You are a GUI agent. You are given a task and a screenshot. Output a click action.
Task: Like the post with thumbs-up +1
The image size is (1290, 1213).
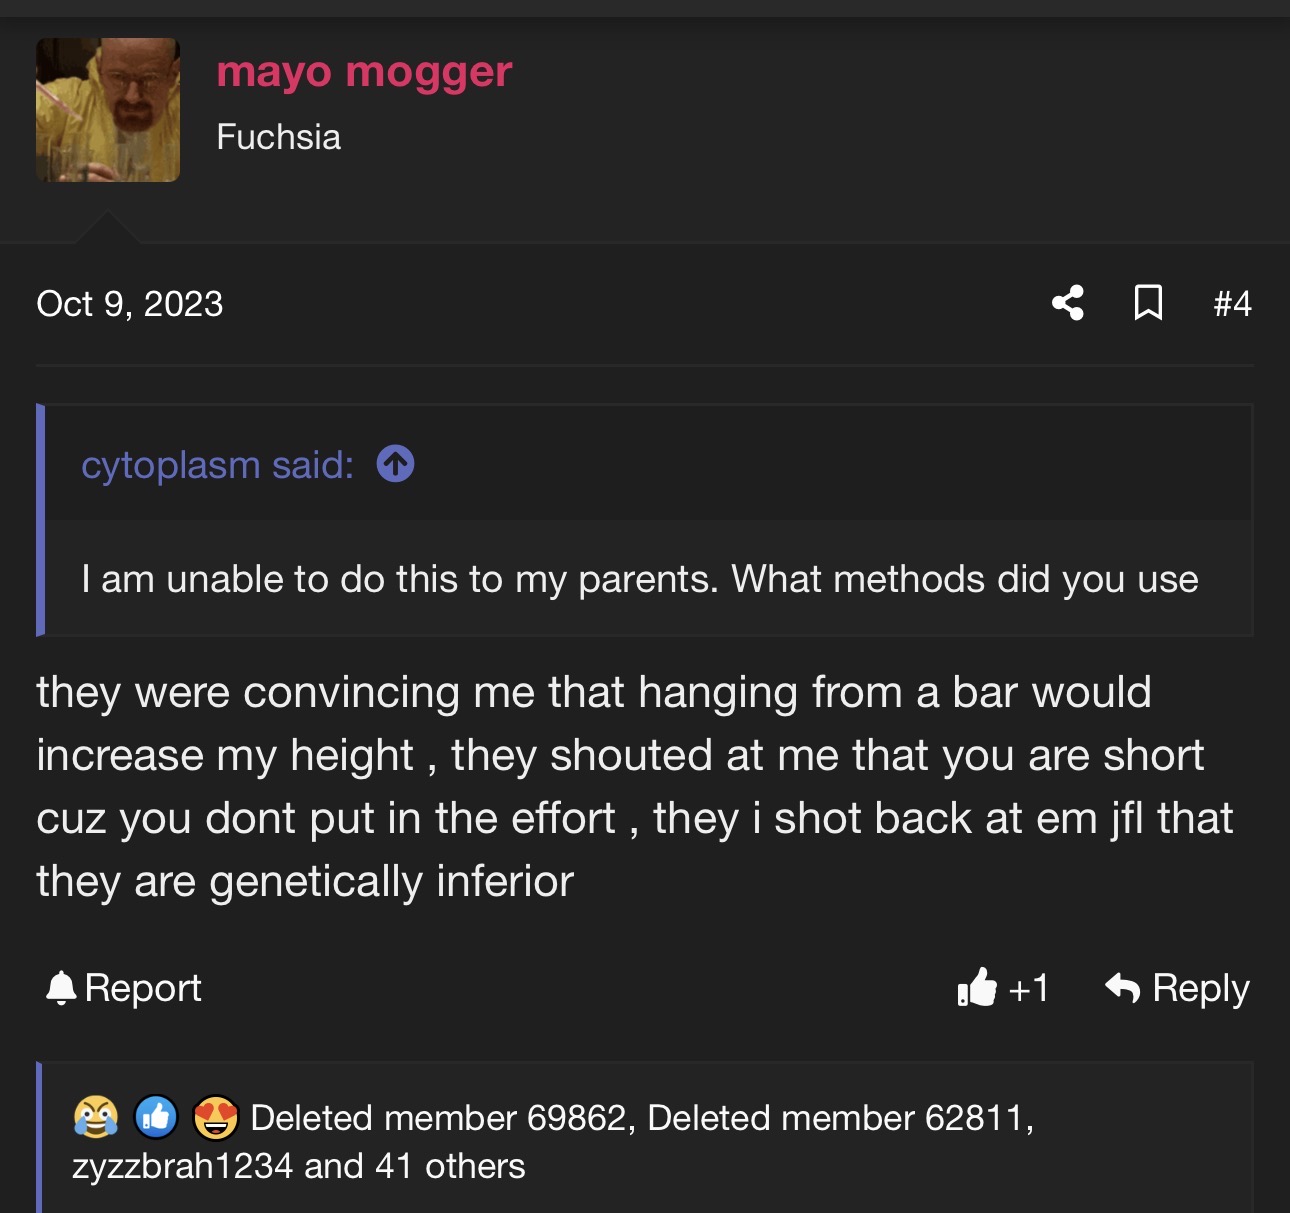coord(1003,988)
